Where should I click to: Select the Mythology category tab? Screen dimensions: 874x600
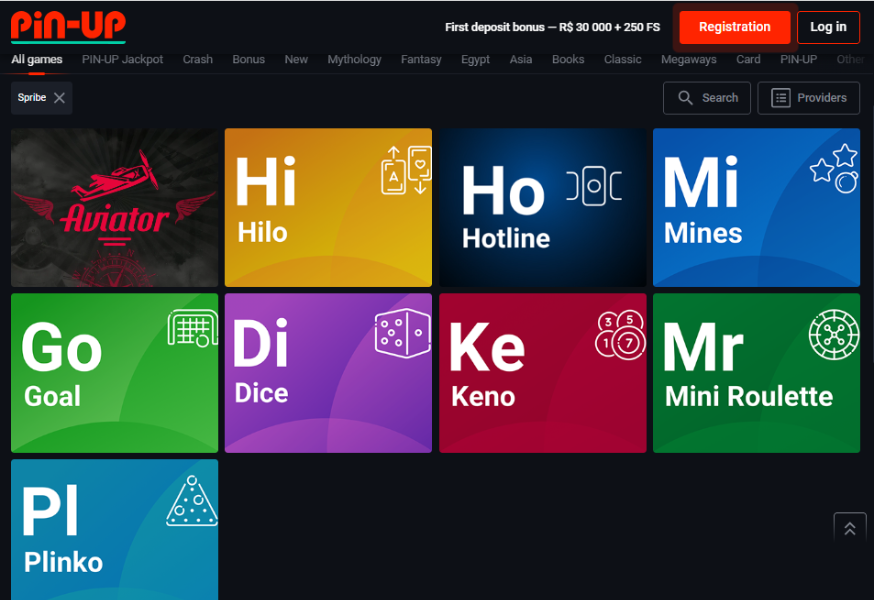[354, 59]
